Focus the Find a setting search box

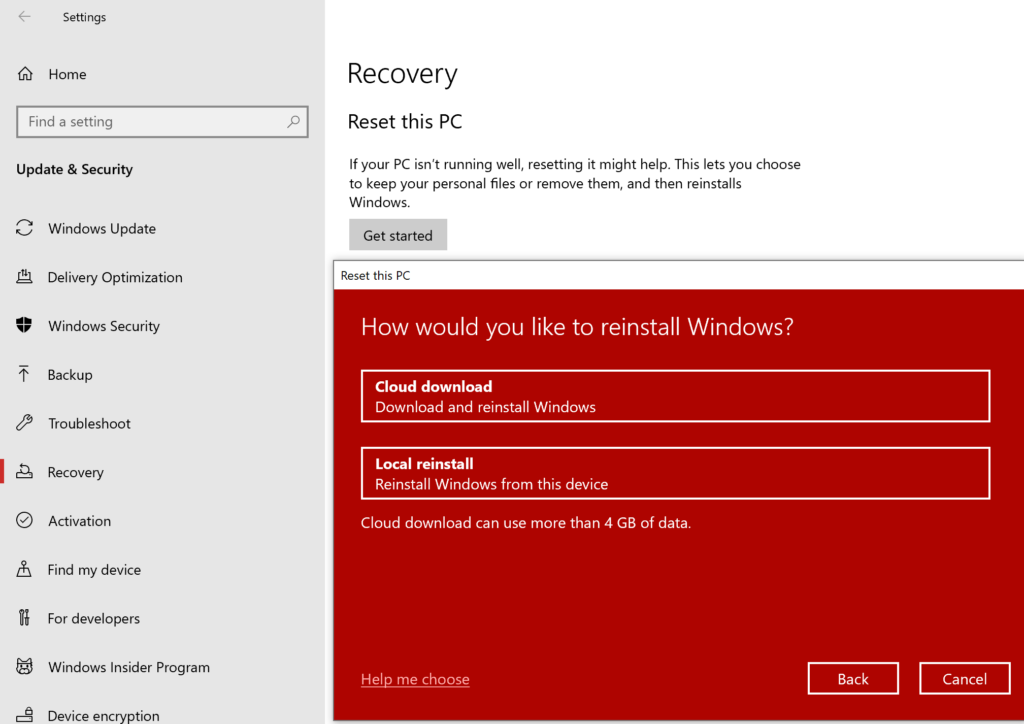coord(162,121)
